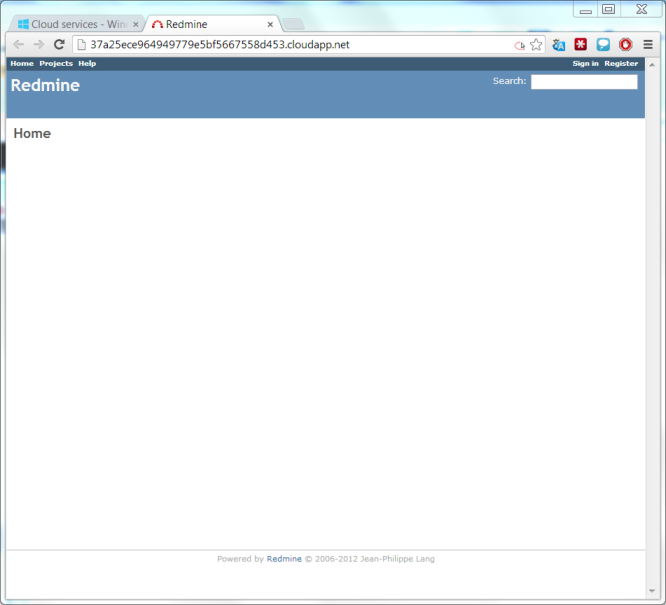Open Projects in the top menu
666x605 pixels.
(x=56, y=63)
